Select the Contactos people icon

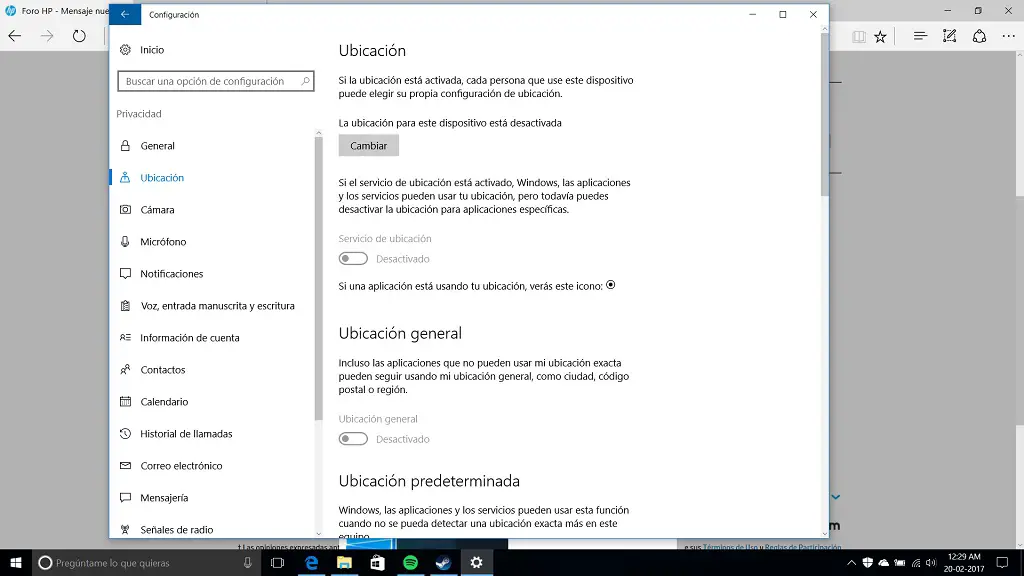point(125,370)
